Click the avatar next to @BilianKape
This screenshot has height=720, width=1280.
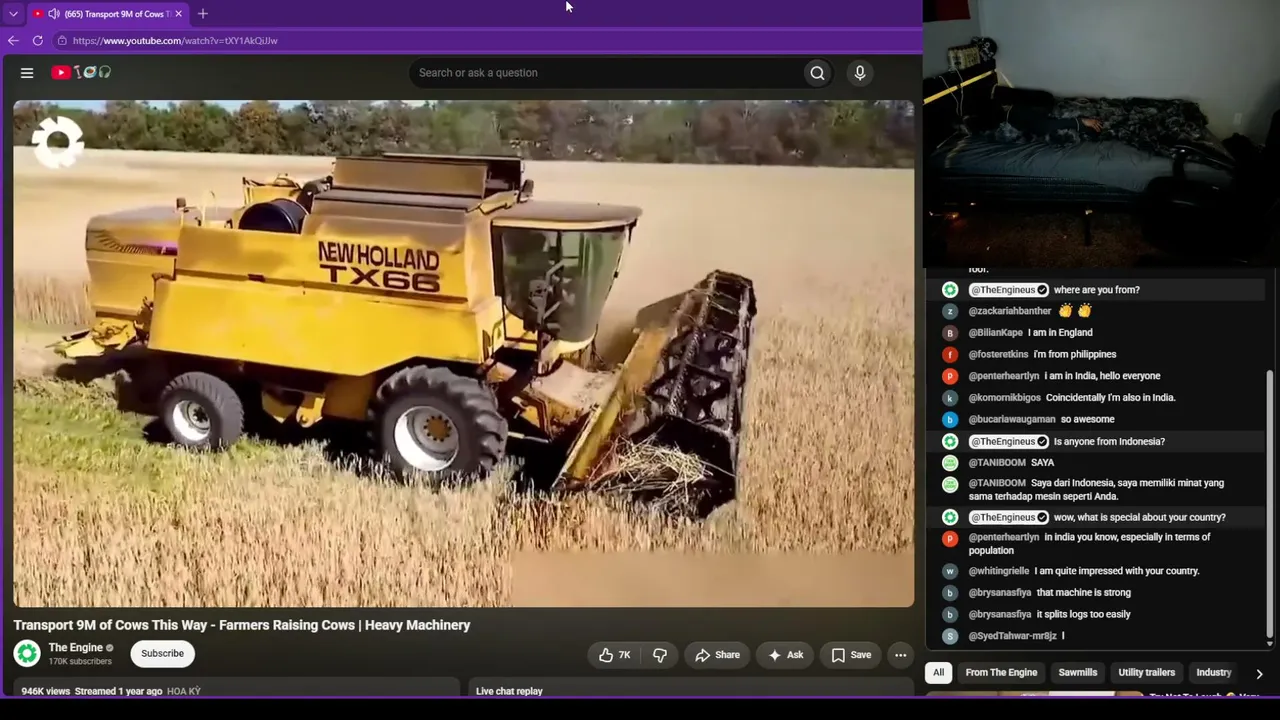[x=950, y=333]
